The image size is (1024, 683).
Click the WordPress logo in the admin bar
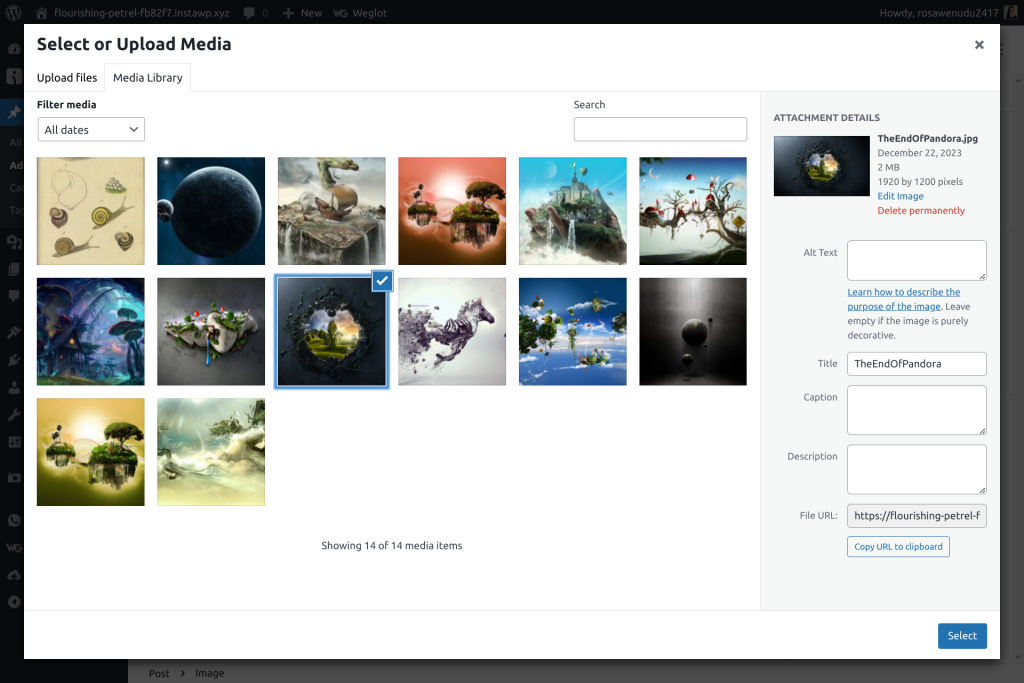(x=11, y=12)
